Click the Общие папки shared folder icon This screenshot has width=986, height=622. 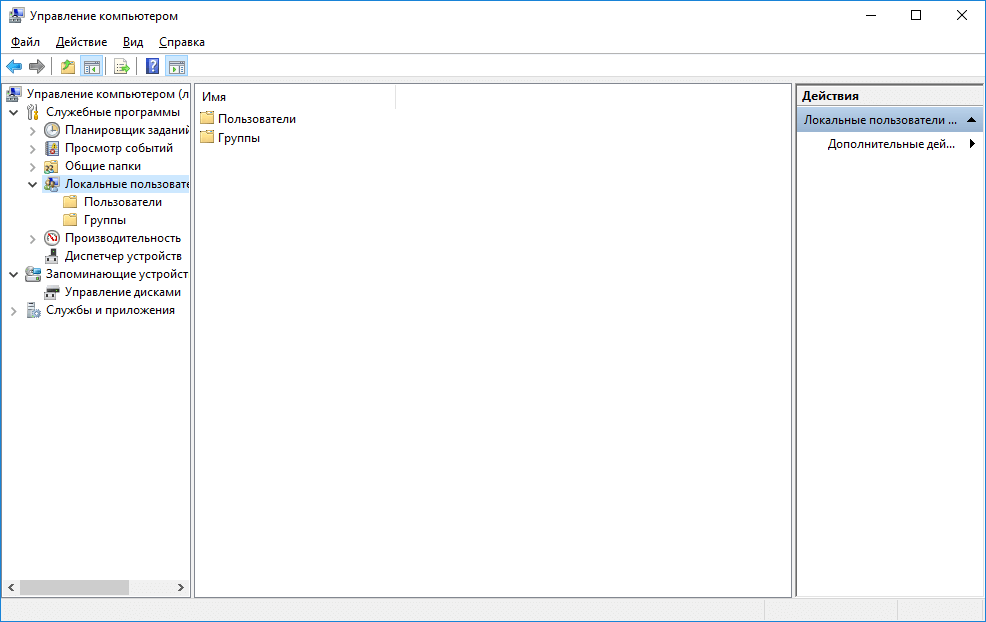[52, 167]
